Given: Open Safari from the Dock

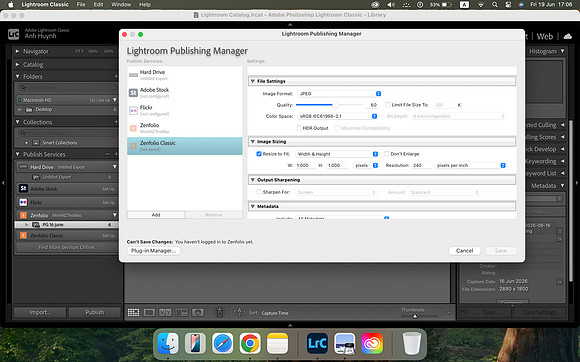Looking at the screenshot, I should (223, 344).
